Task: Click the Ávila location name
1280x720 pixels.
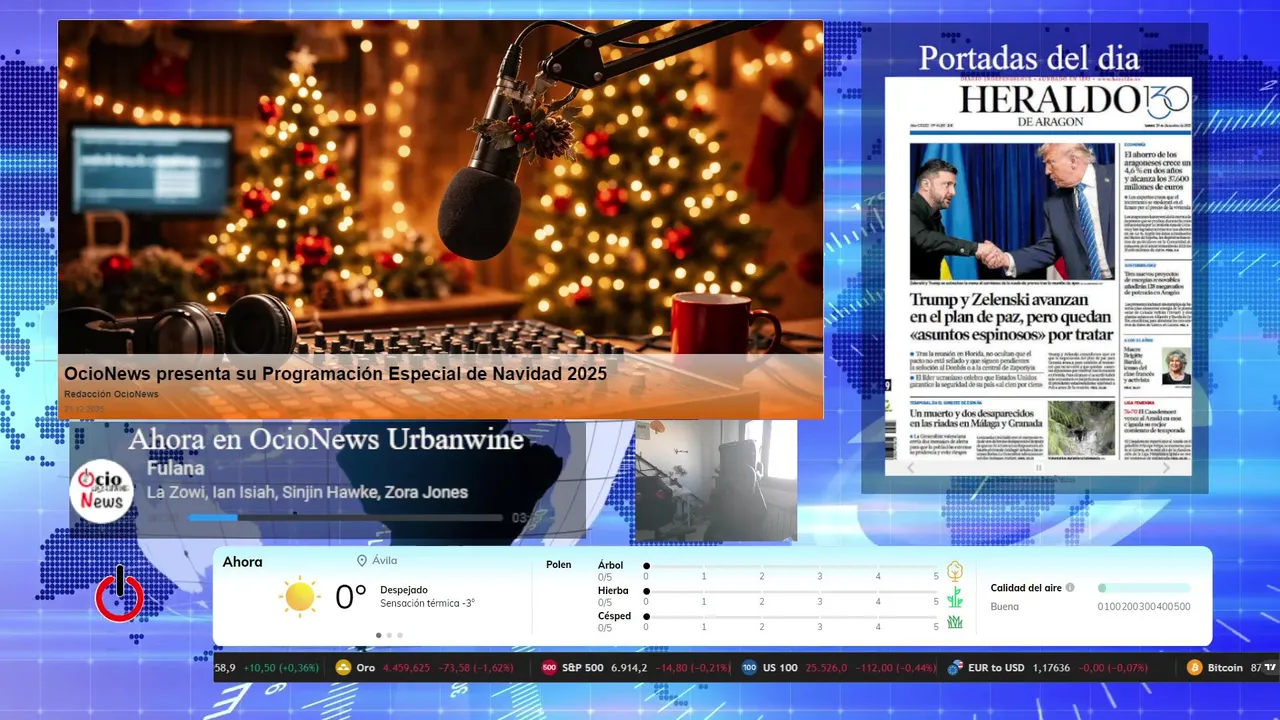Action: 384,561
